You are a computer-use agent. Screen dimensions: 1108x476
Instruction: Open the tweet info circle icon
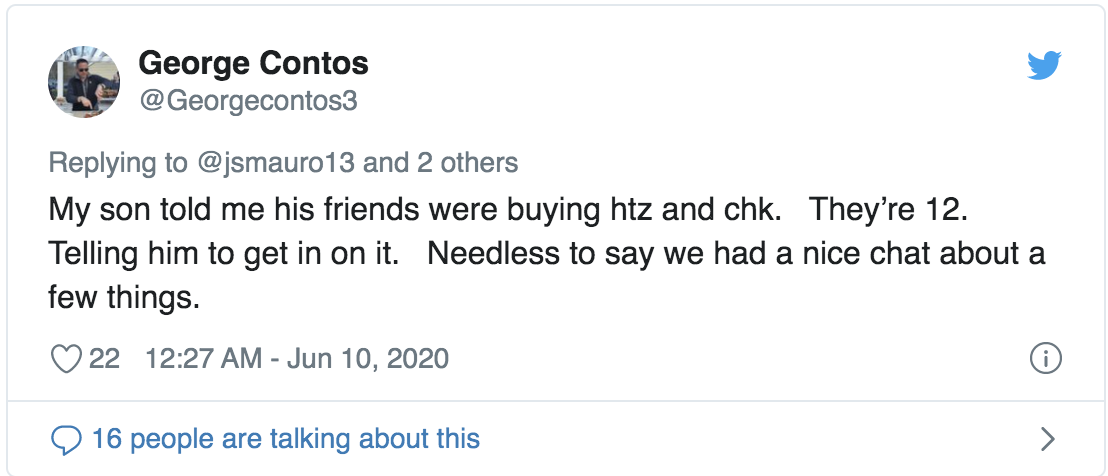tap(1045, 358)
